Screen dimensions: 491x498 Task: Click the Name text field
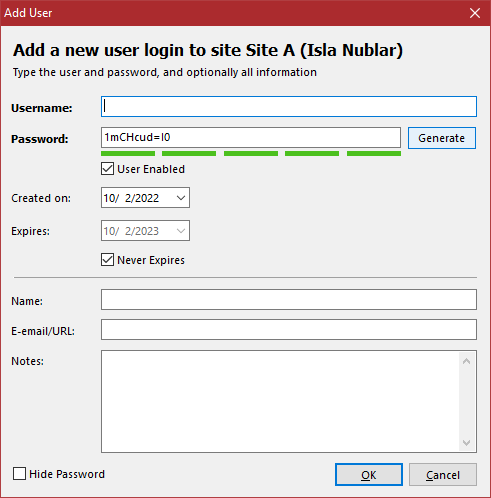289,300
